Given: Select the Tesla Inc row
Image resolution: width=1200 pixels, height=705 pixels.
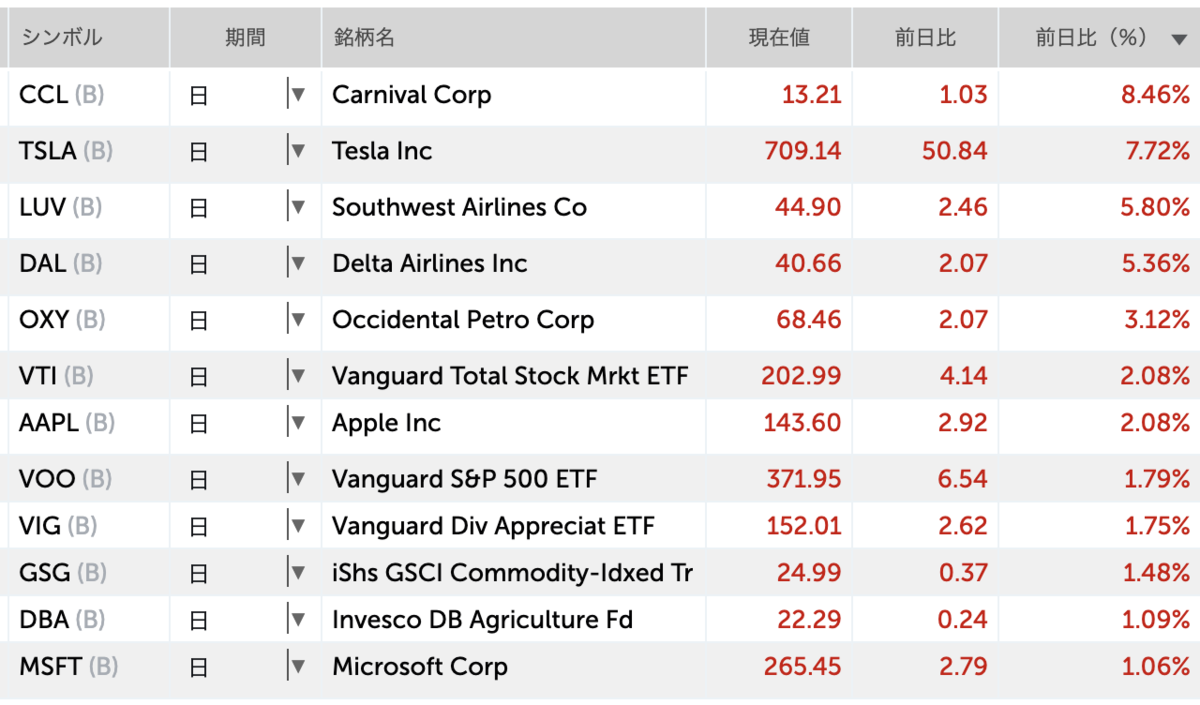Looking at the screenshot, I should (x=600, y=151).
